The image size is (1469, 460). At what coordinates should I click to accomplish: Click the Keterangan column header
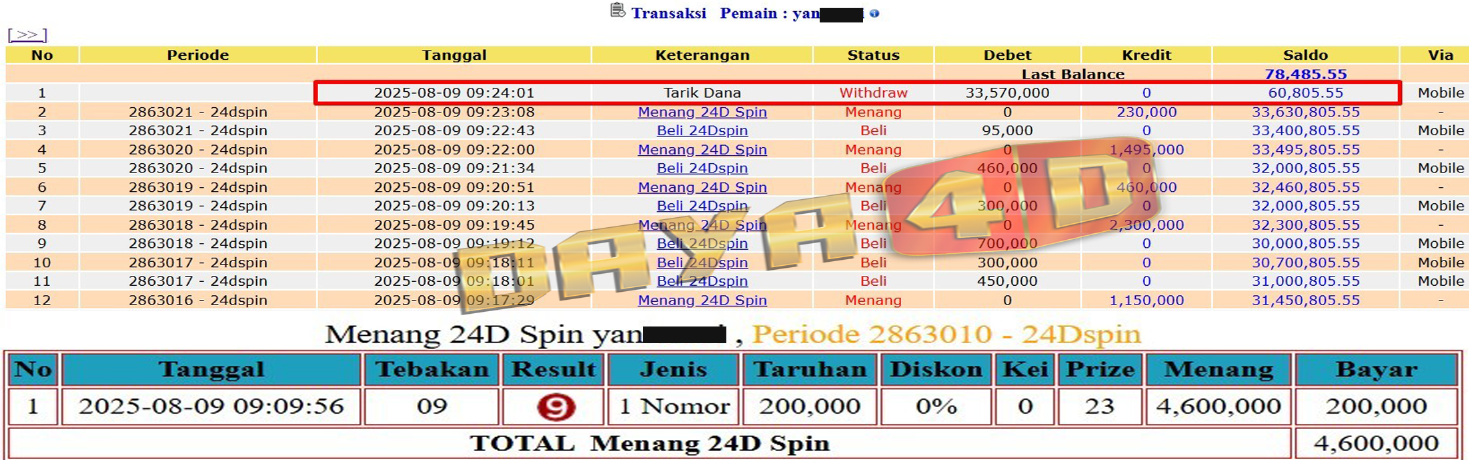coord(702,55)
